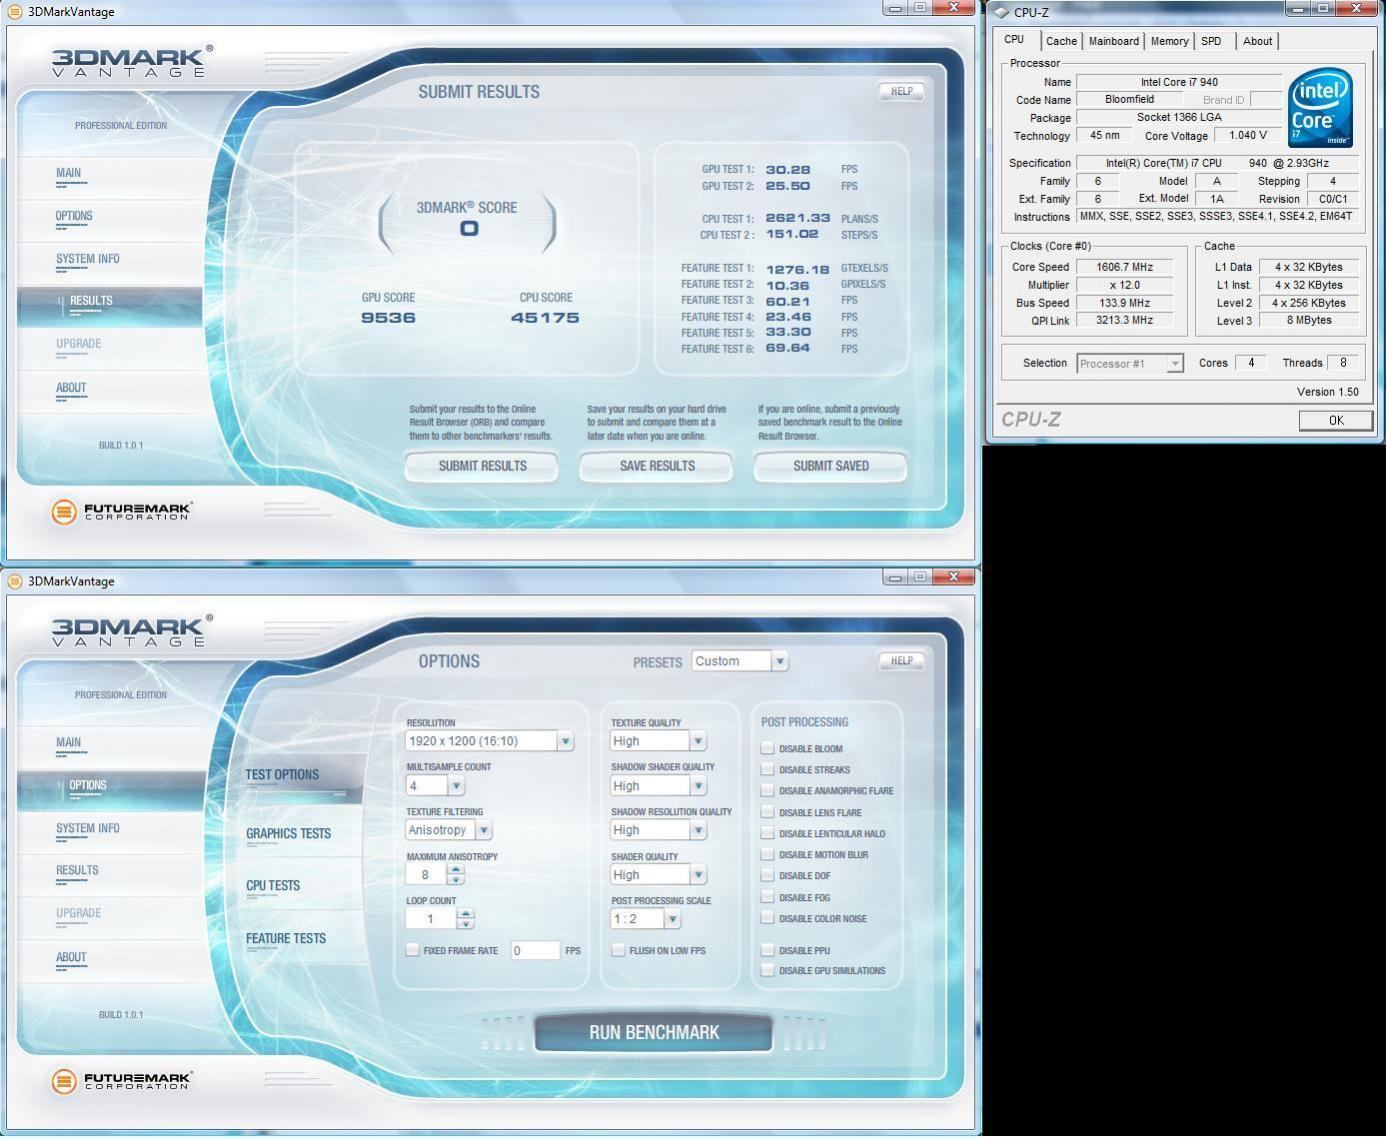This screenshot has height=1140, width=1386.
Task: Select Feature Tests submenu
Action: coord(286,938)
